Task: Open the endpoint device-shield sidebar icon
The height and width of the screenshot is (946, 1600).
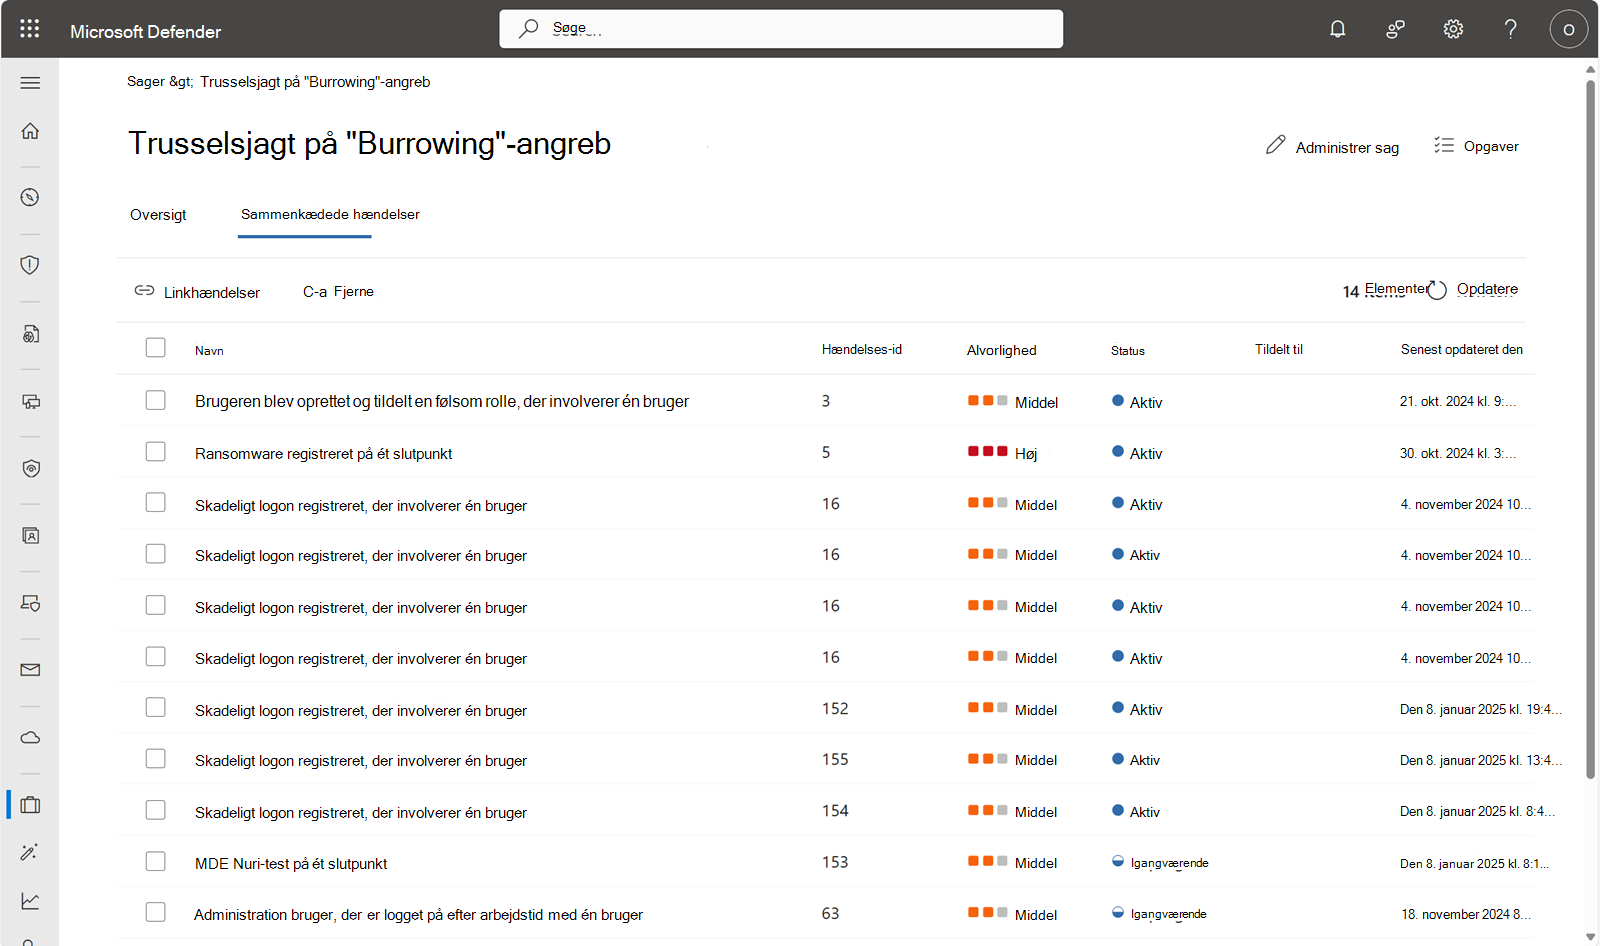Action: pos(30,603)
